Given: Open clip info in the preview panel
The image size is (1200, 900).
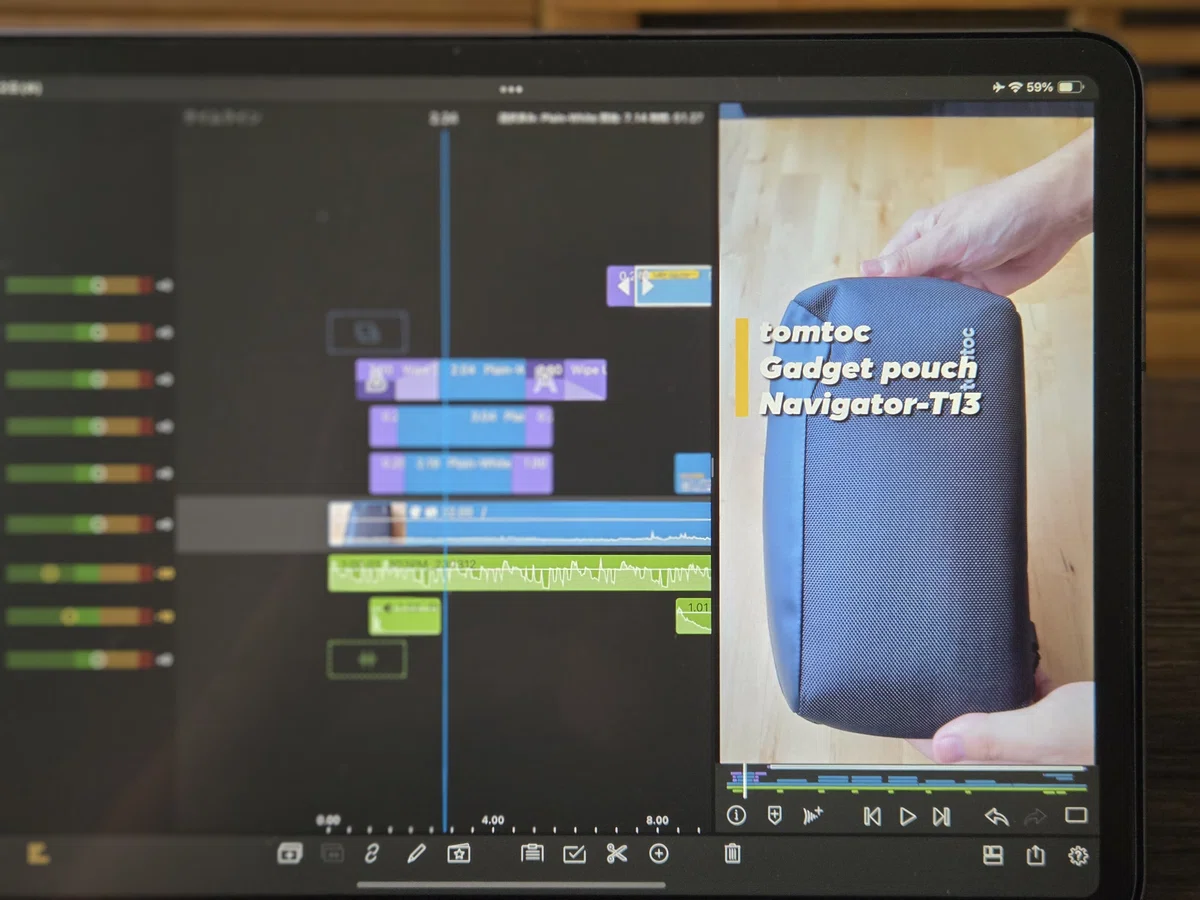Looking at the screenshot, I should [x=737, y=816].
